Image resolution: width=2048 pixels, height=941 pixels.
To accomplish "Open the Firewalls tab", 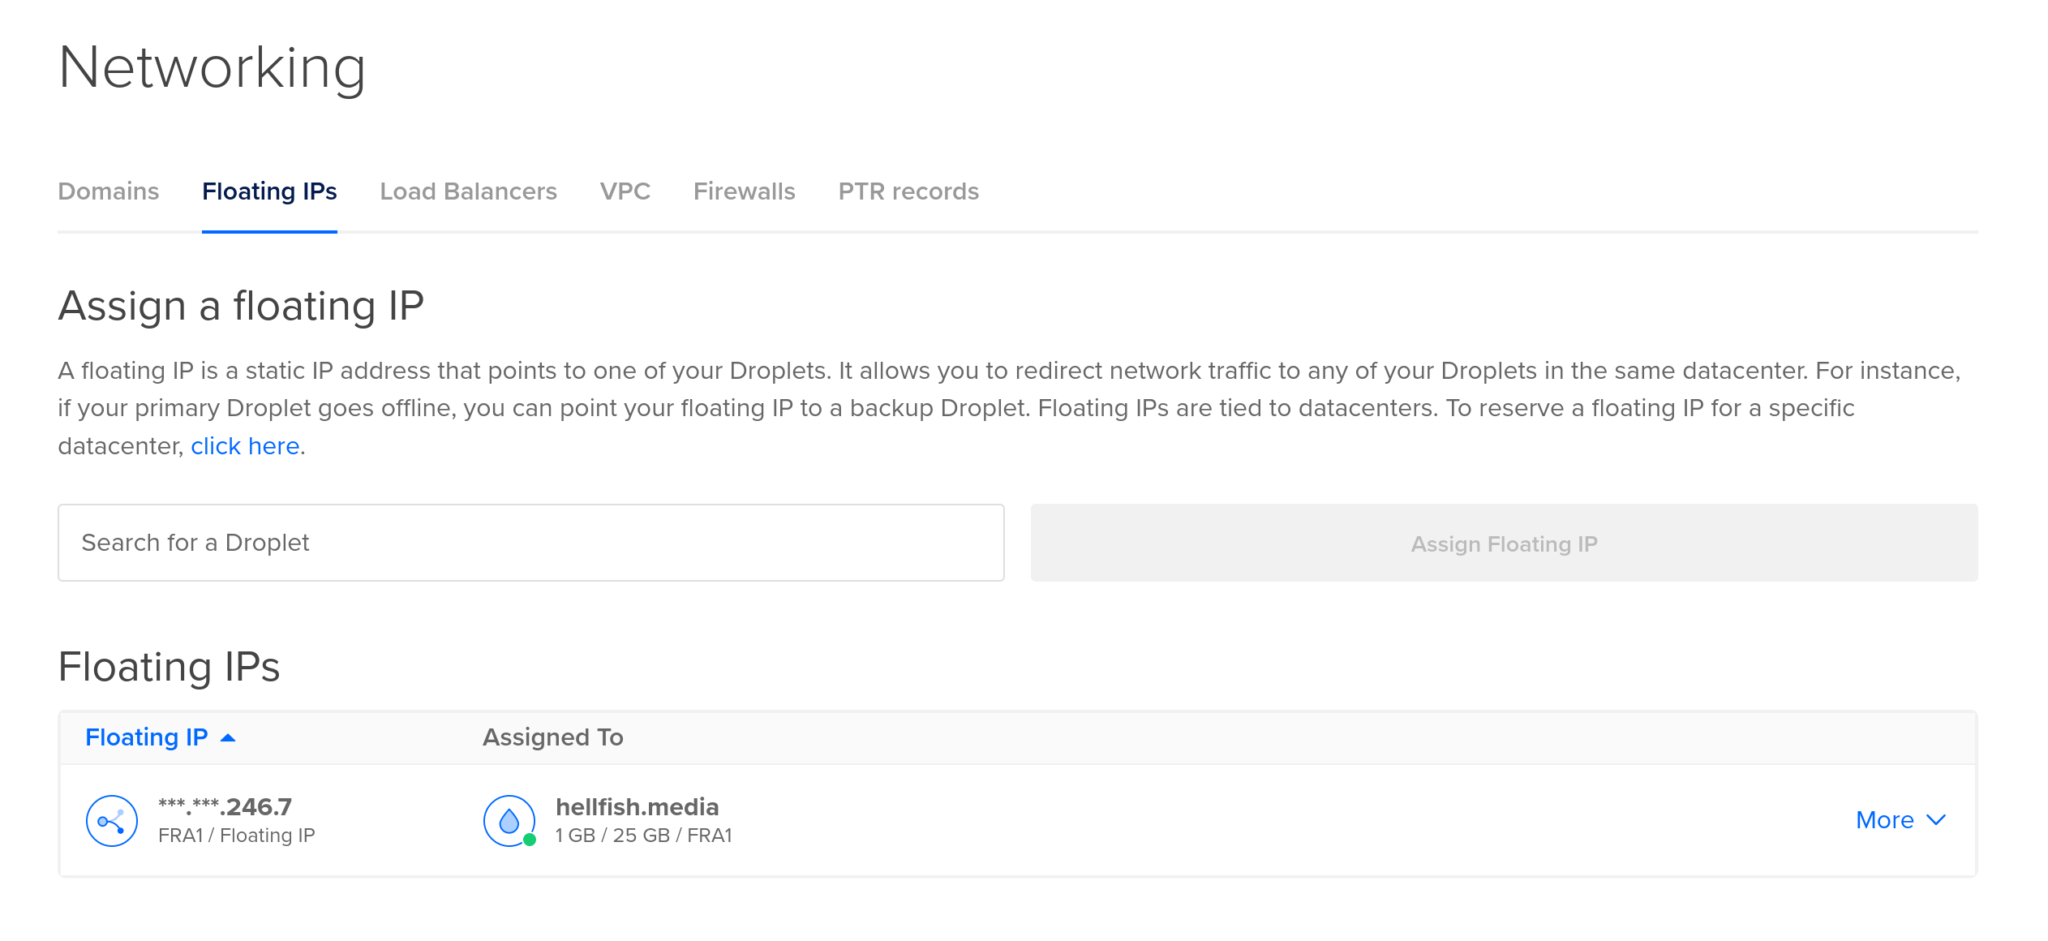I will point(744,191).
